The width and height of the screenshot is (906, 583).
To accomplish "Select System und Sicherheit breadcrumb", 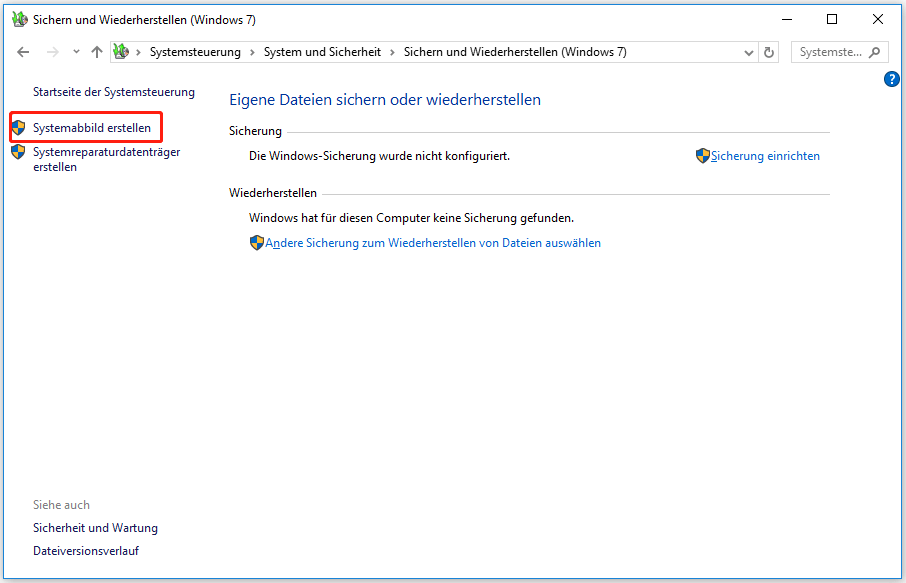I will pos(322,52).
